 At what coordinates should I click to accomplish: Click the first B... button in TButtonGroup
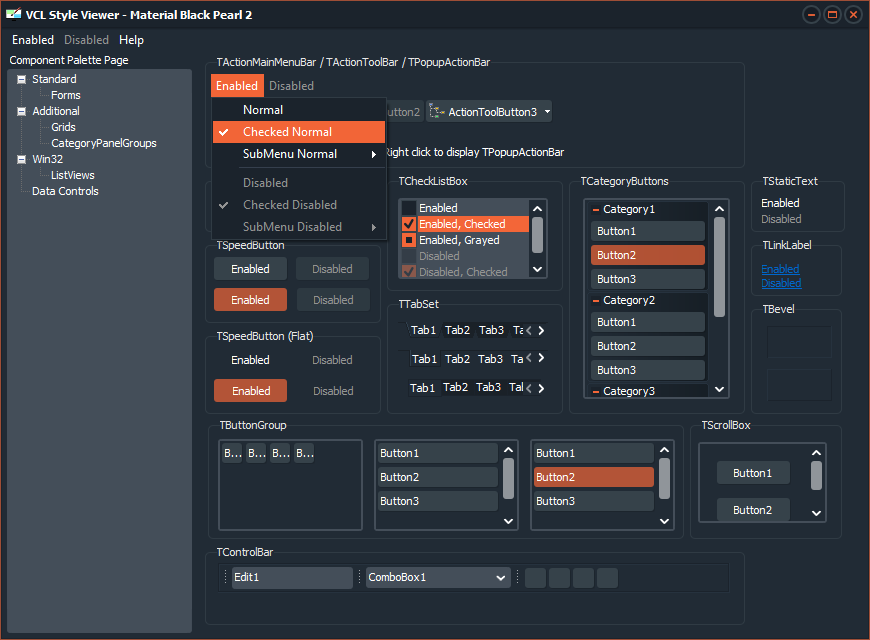pos(232,453)
